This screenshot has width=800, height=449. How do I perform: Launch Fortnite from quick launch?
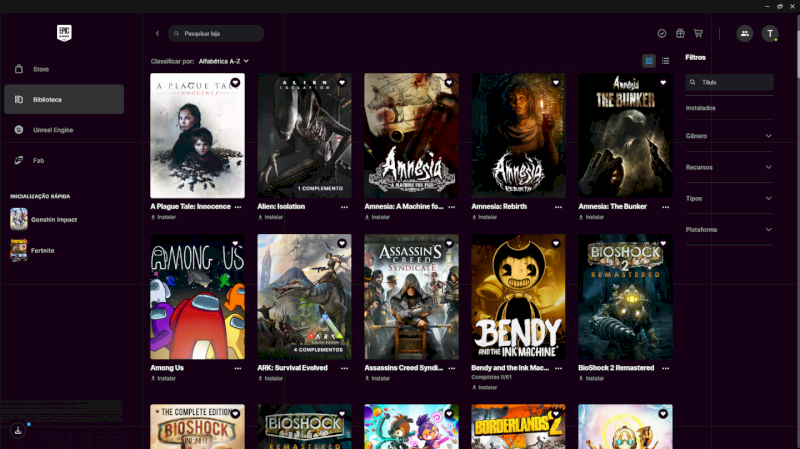pos(33,251)
